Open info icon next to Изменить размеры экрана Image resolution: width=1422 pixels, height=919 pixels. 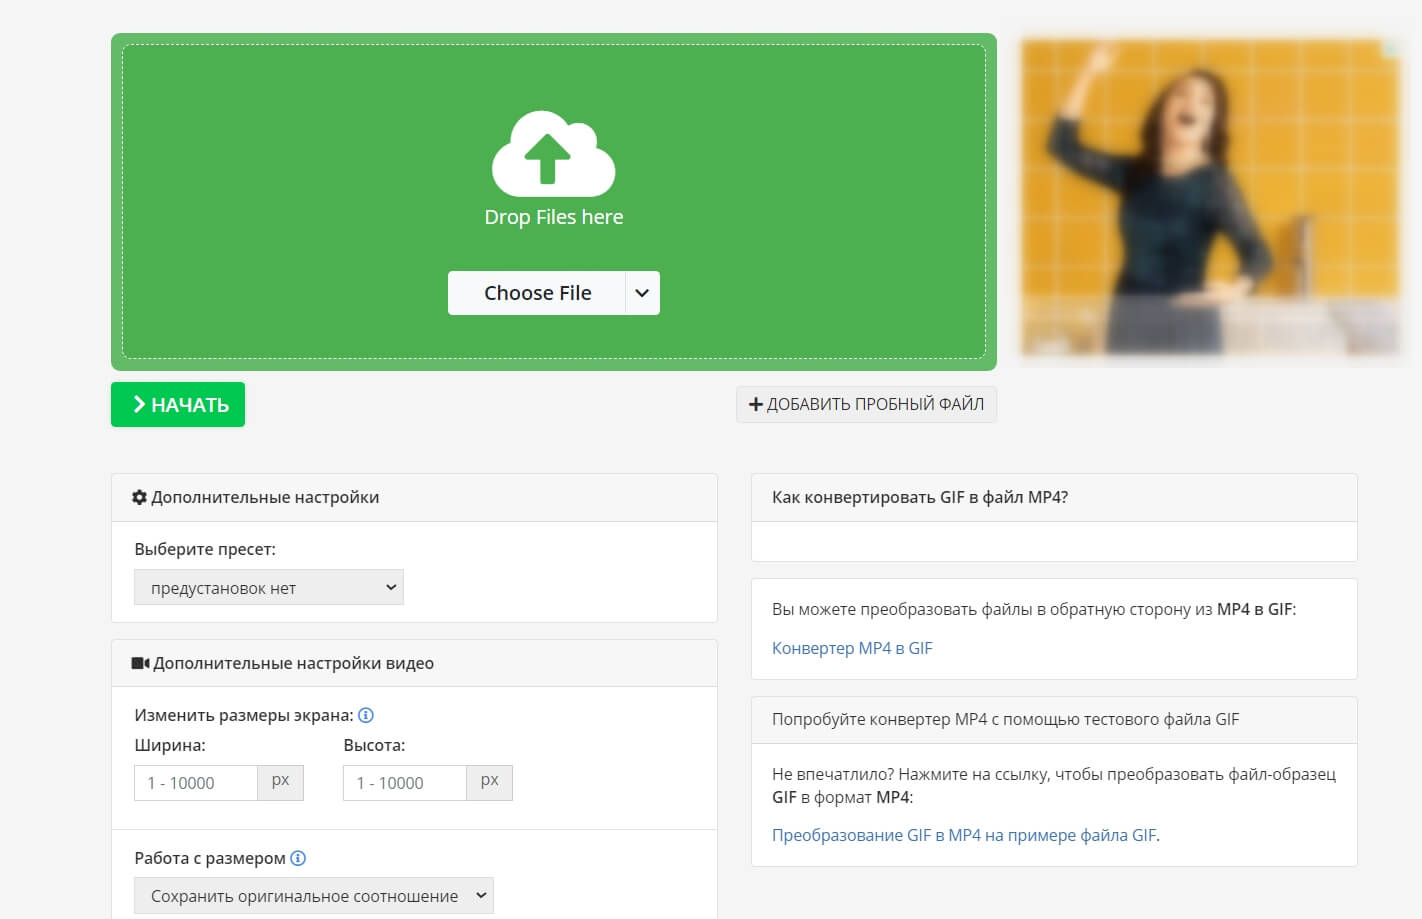(x=366, y=715)
